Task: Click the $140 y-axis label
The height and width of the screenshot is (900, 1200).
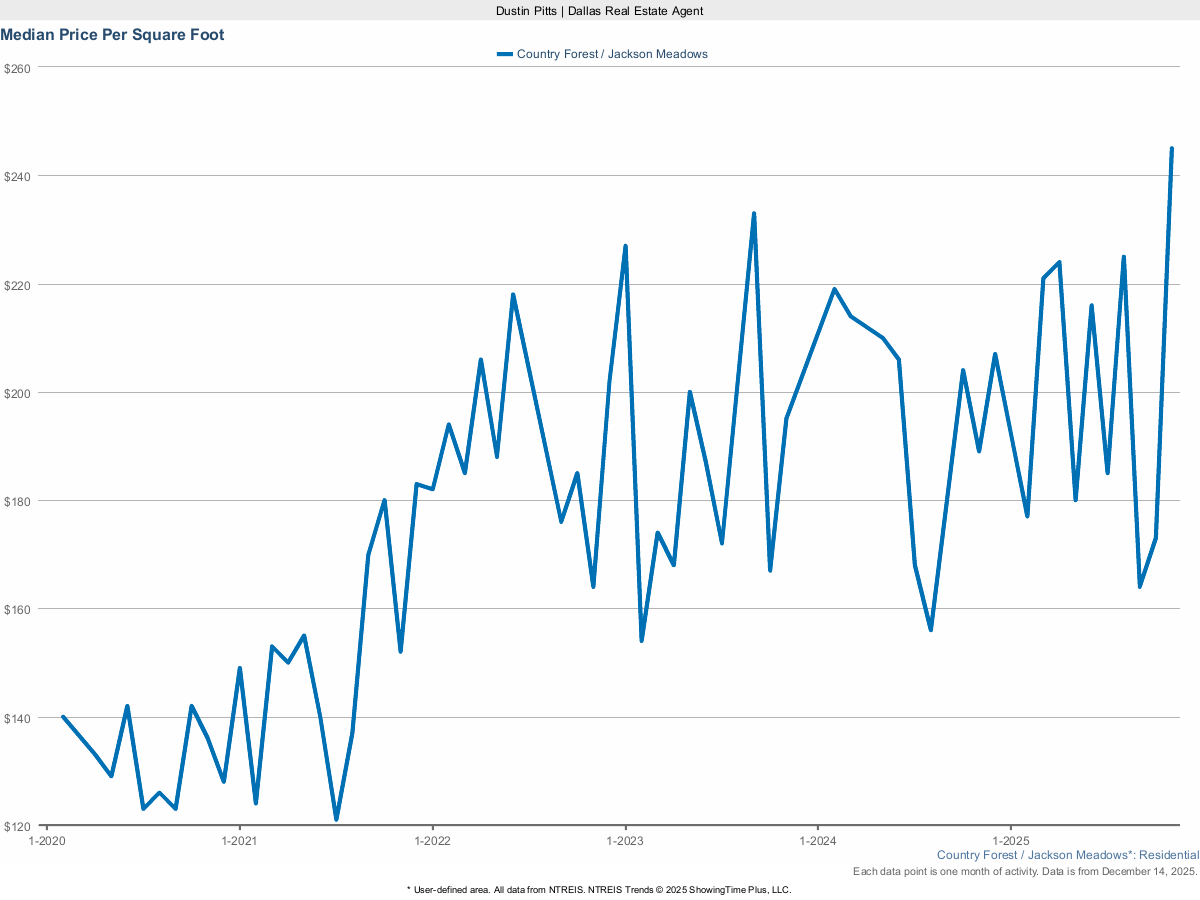Action: coord(18,718)
